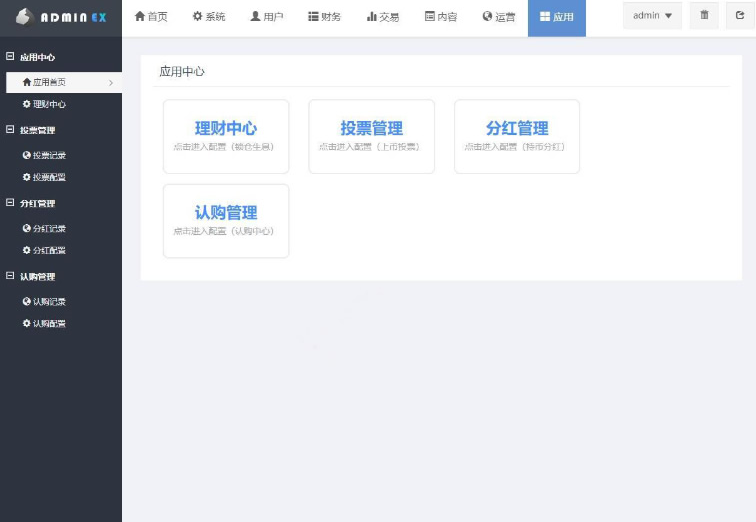This screenshot has width=756, height=522.
Task: Open the admin user dropdown
Action: 652,16
